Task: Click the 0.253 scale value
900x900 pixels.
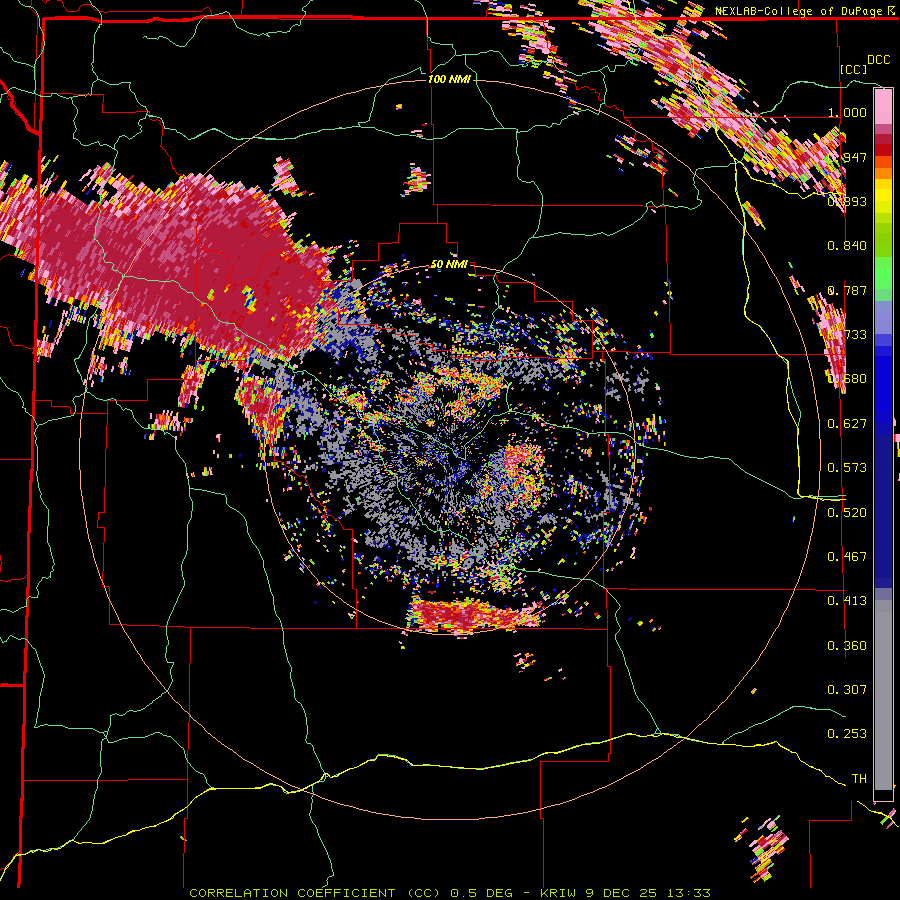Action: pos(847,734)
